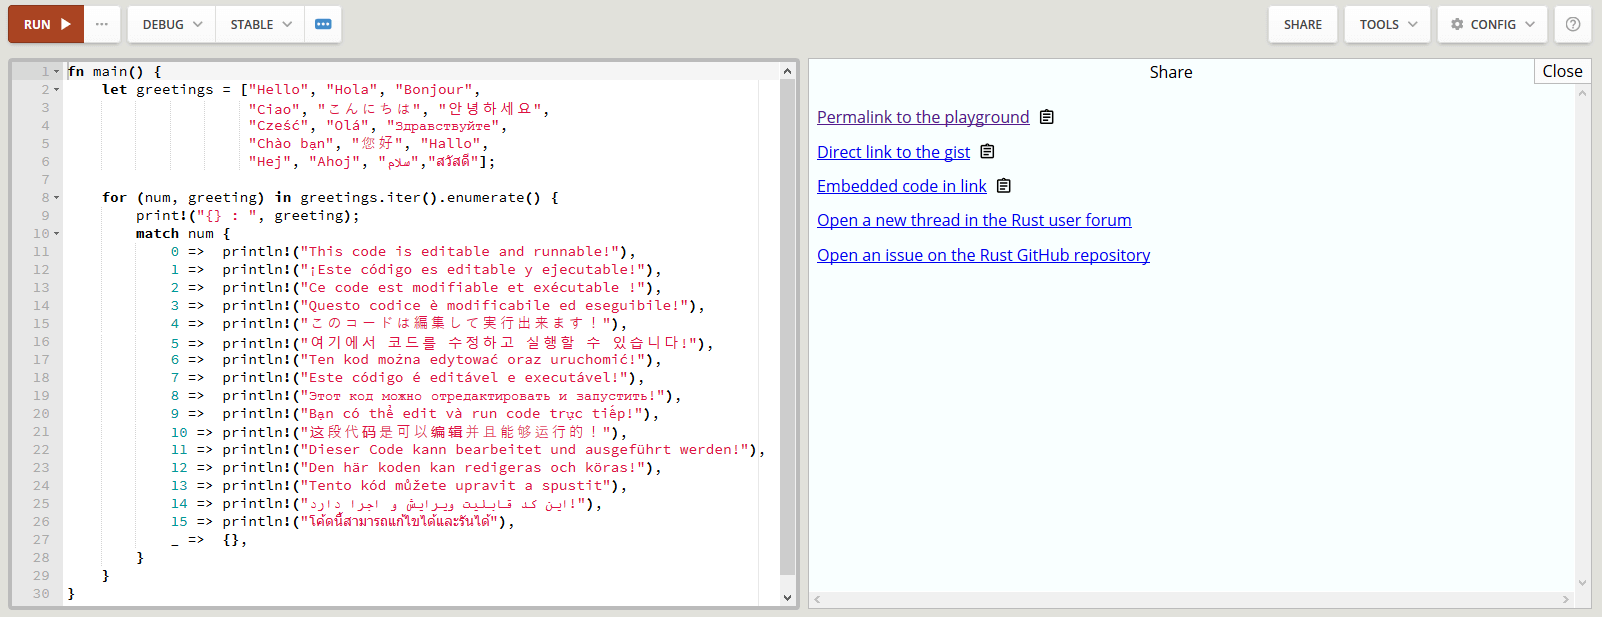
Task: Collapse the for loop fold at line 8
Action: [x=57, y=198]
